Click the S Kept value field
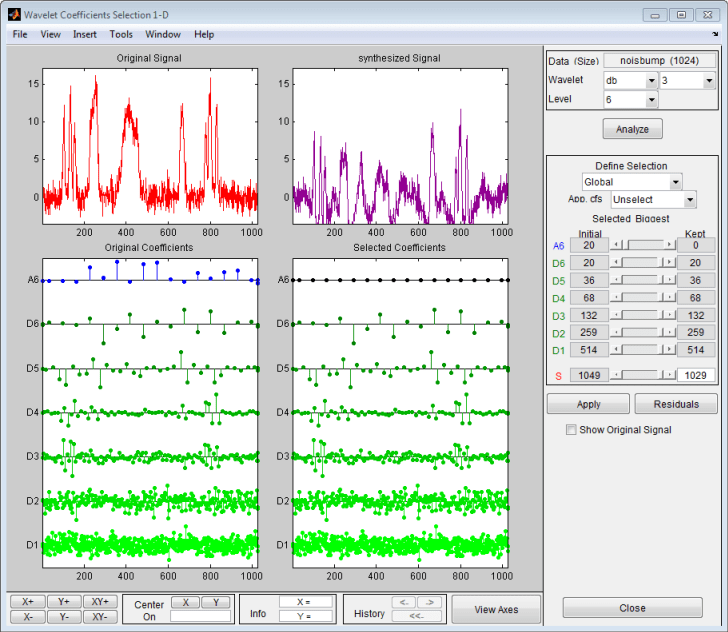Viewport: 728px width, 632px height. 696,375
